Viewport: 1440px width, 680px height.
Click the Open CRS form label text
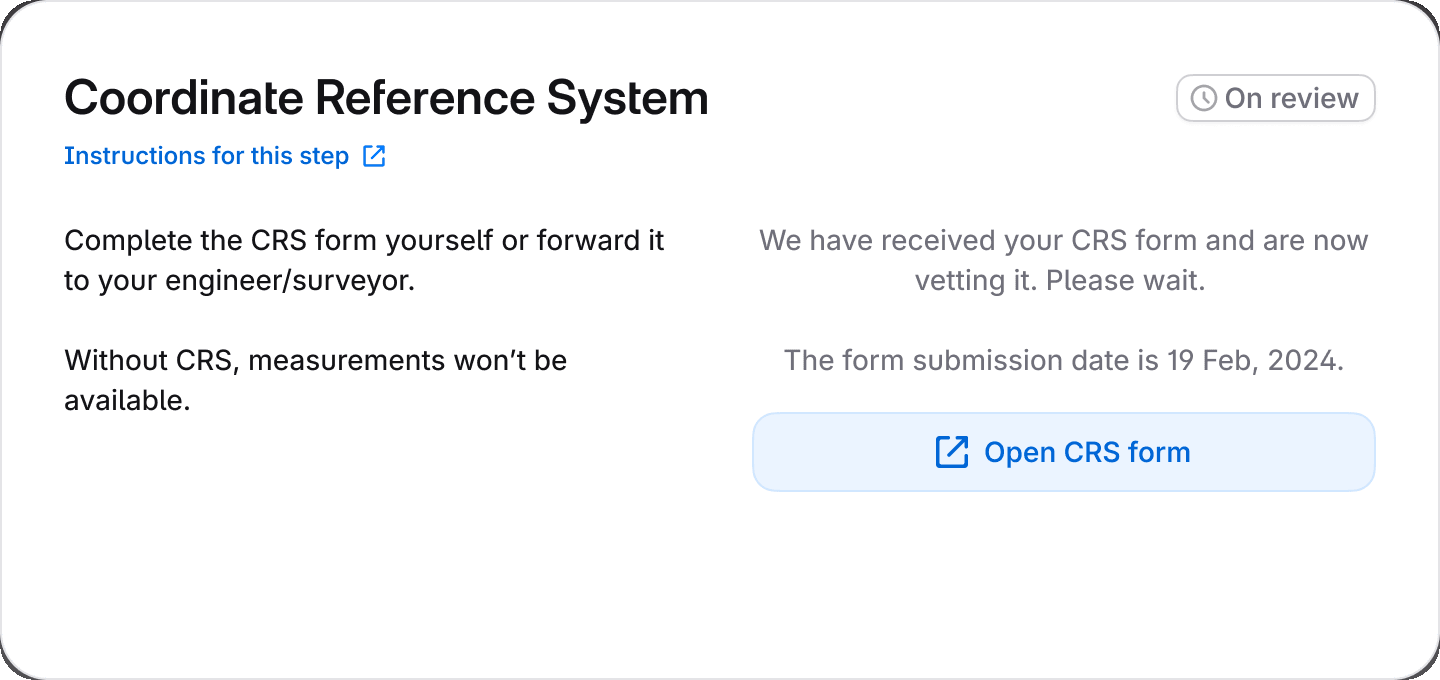(x=1087, y=452)
